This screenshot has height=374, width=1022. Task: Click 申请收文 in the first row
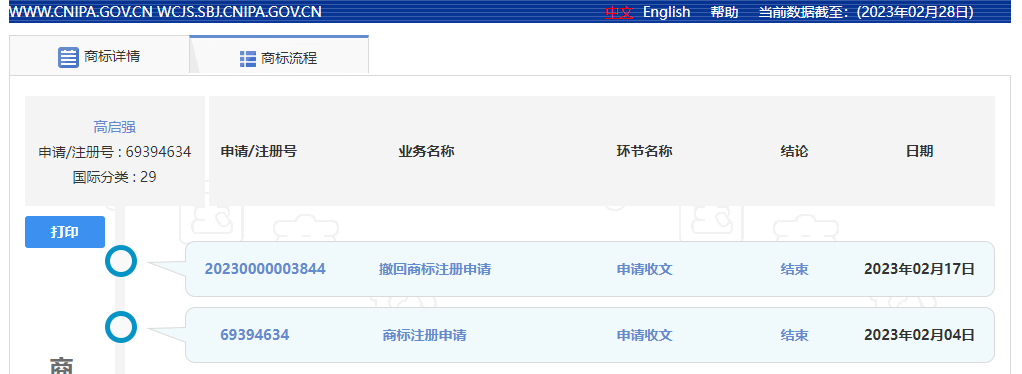coord(644,269)
